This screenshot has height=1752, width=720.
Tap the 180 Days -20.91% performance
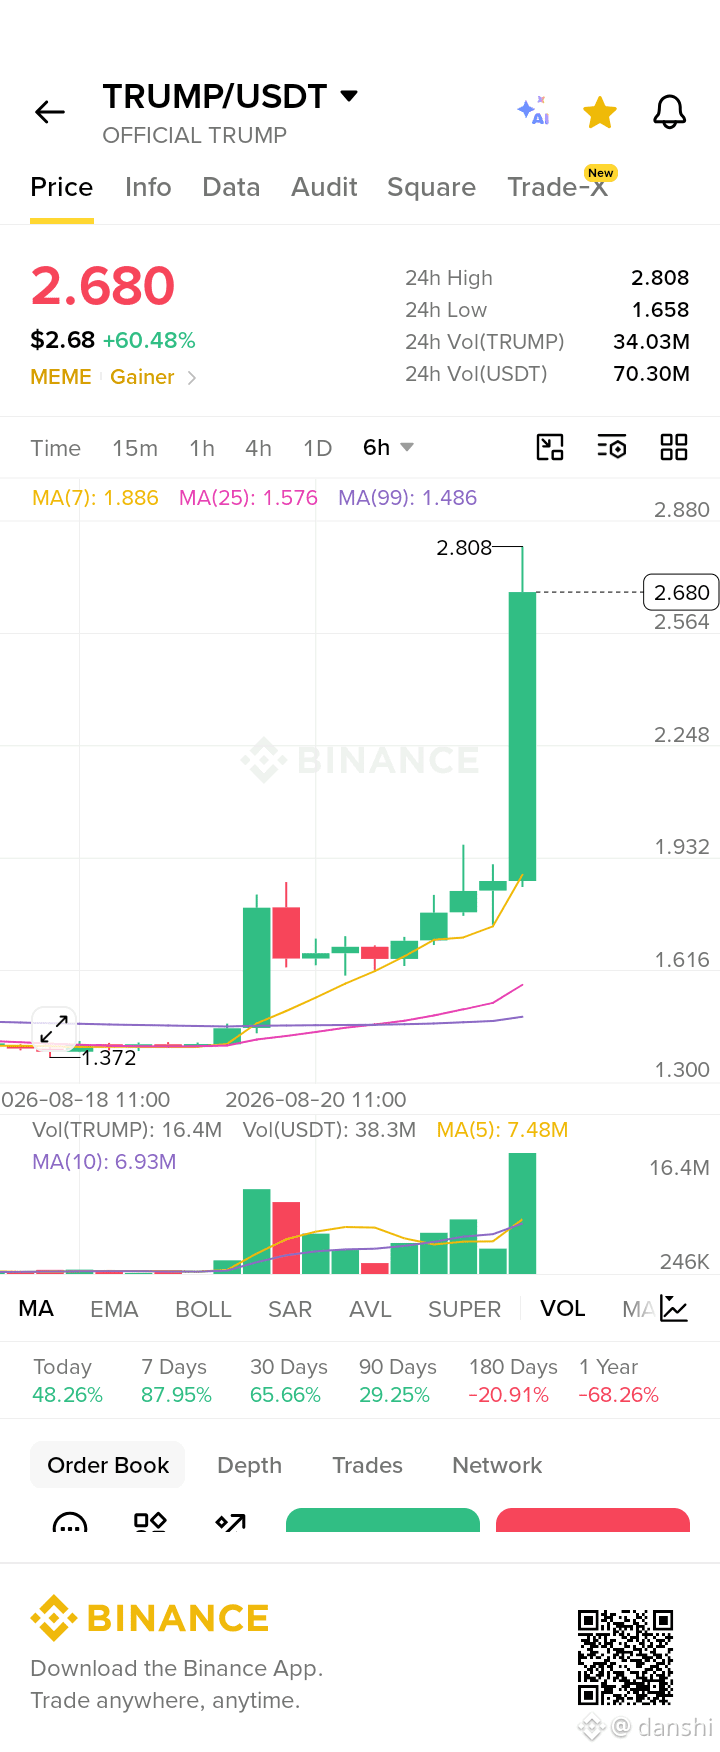pyautogui.click(x=513, y=1381)
